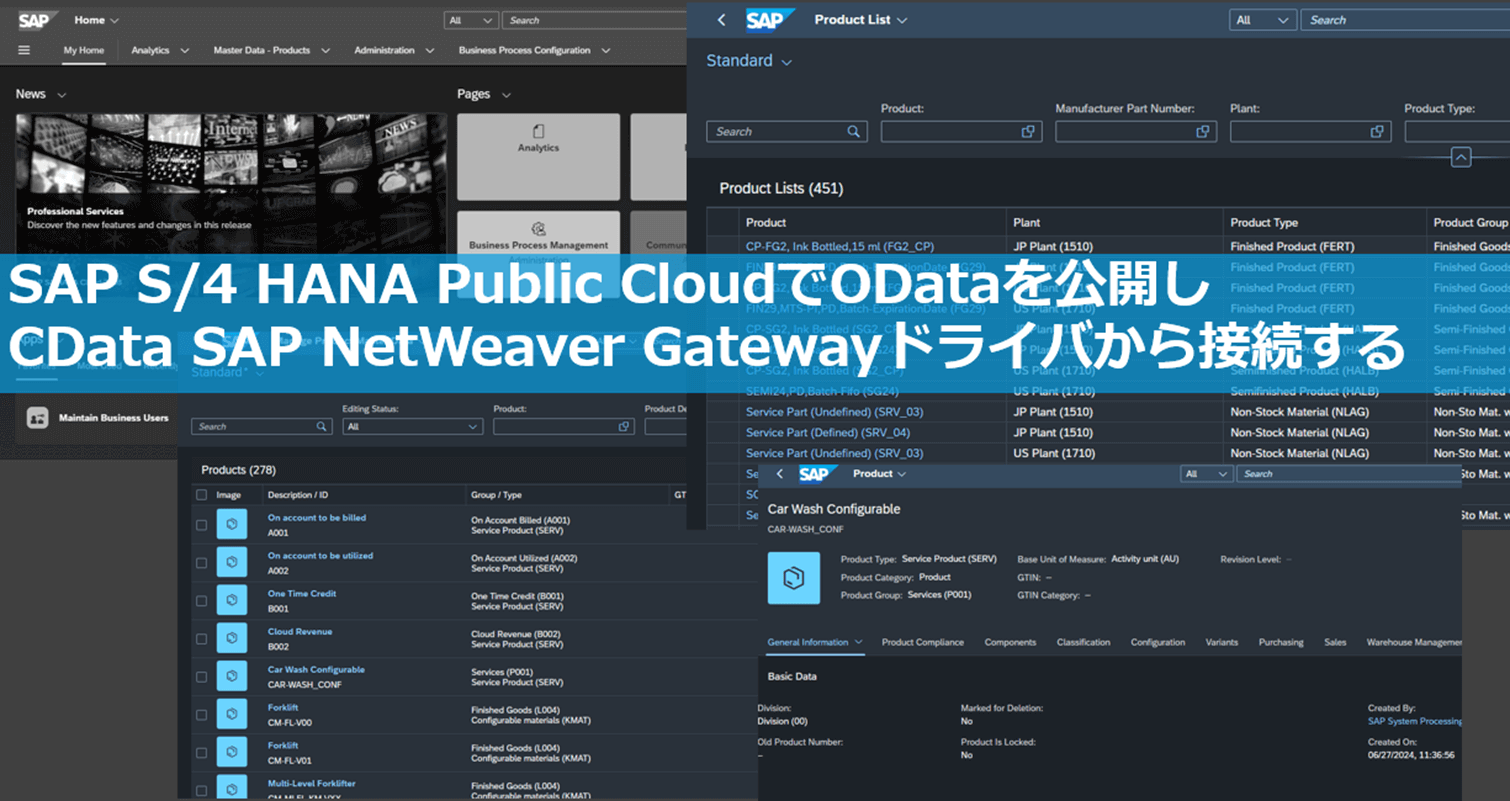Tick the checkbox for Forklift CM-FL-V01

point(202,752)
